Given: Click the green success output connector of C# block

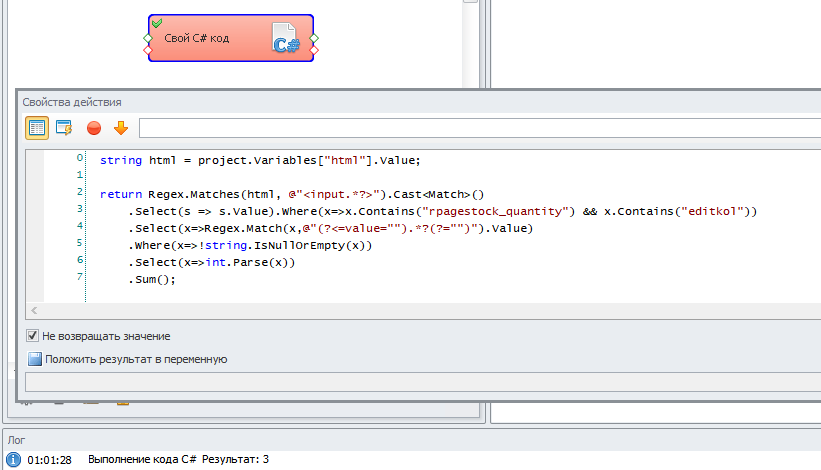Looking at the screenshot, I should 314,38.
